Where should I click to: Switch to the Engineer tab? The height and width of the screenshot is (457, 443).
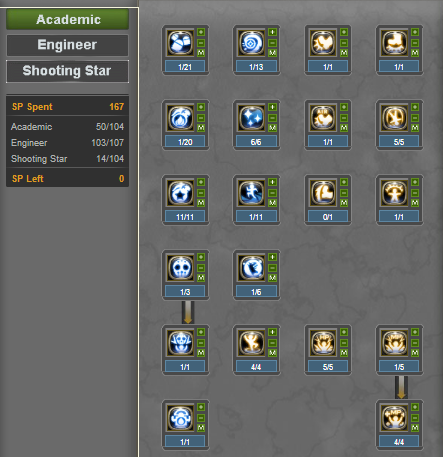67,45
